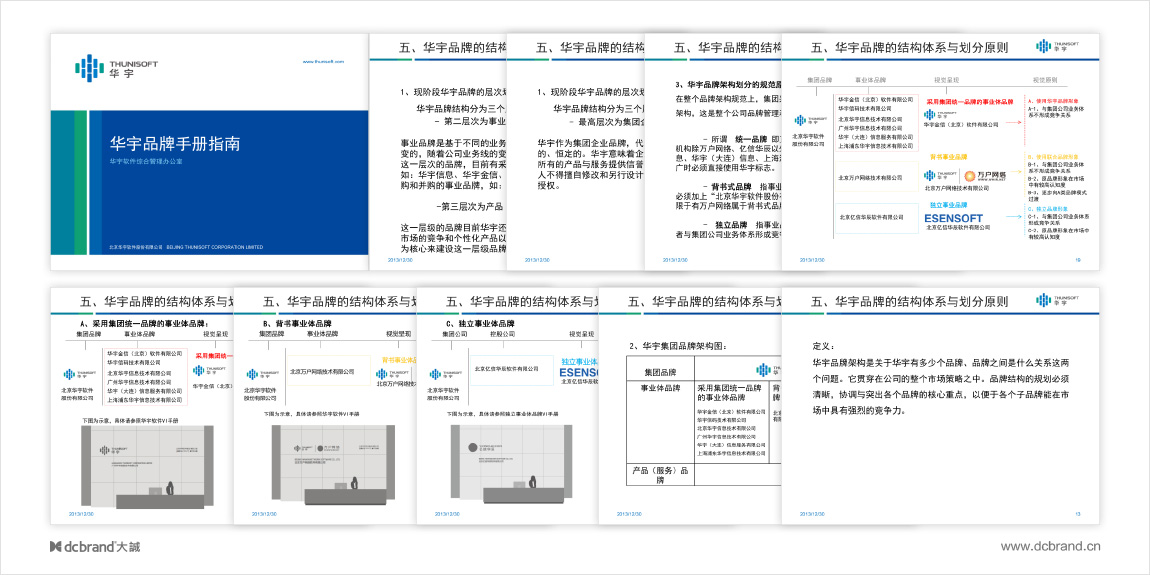The height and width of the screenshot is (575, 1150).
Task: Open the www.dcbrand.cn link
Action: click(x=1051, y=546)
